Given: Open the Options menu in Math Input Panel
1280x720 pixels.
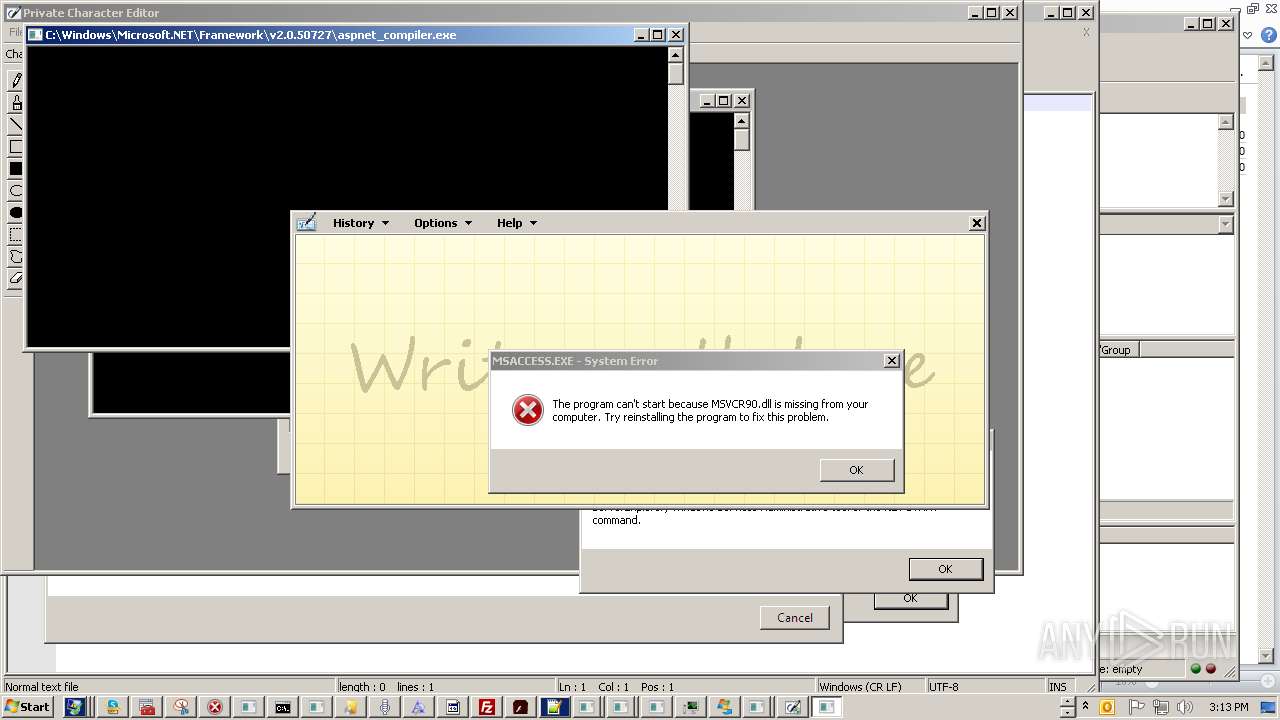Looking at the screenshot, I should coord(443,223).
